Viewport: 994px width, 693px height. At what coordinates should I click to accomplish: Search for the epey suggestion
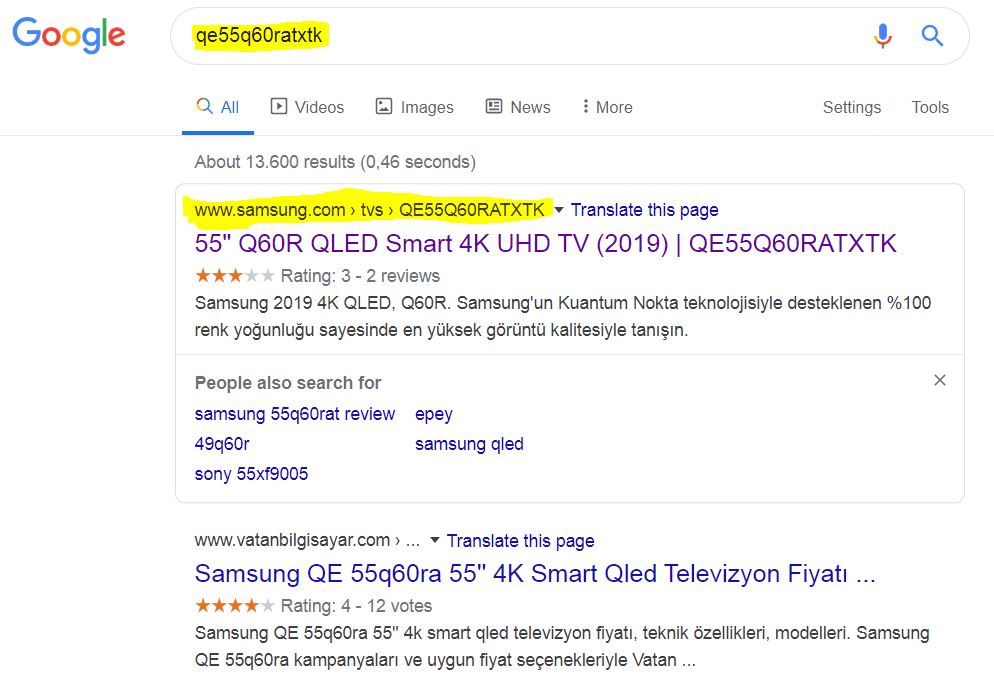point(434,414)
